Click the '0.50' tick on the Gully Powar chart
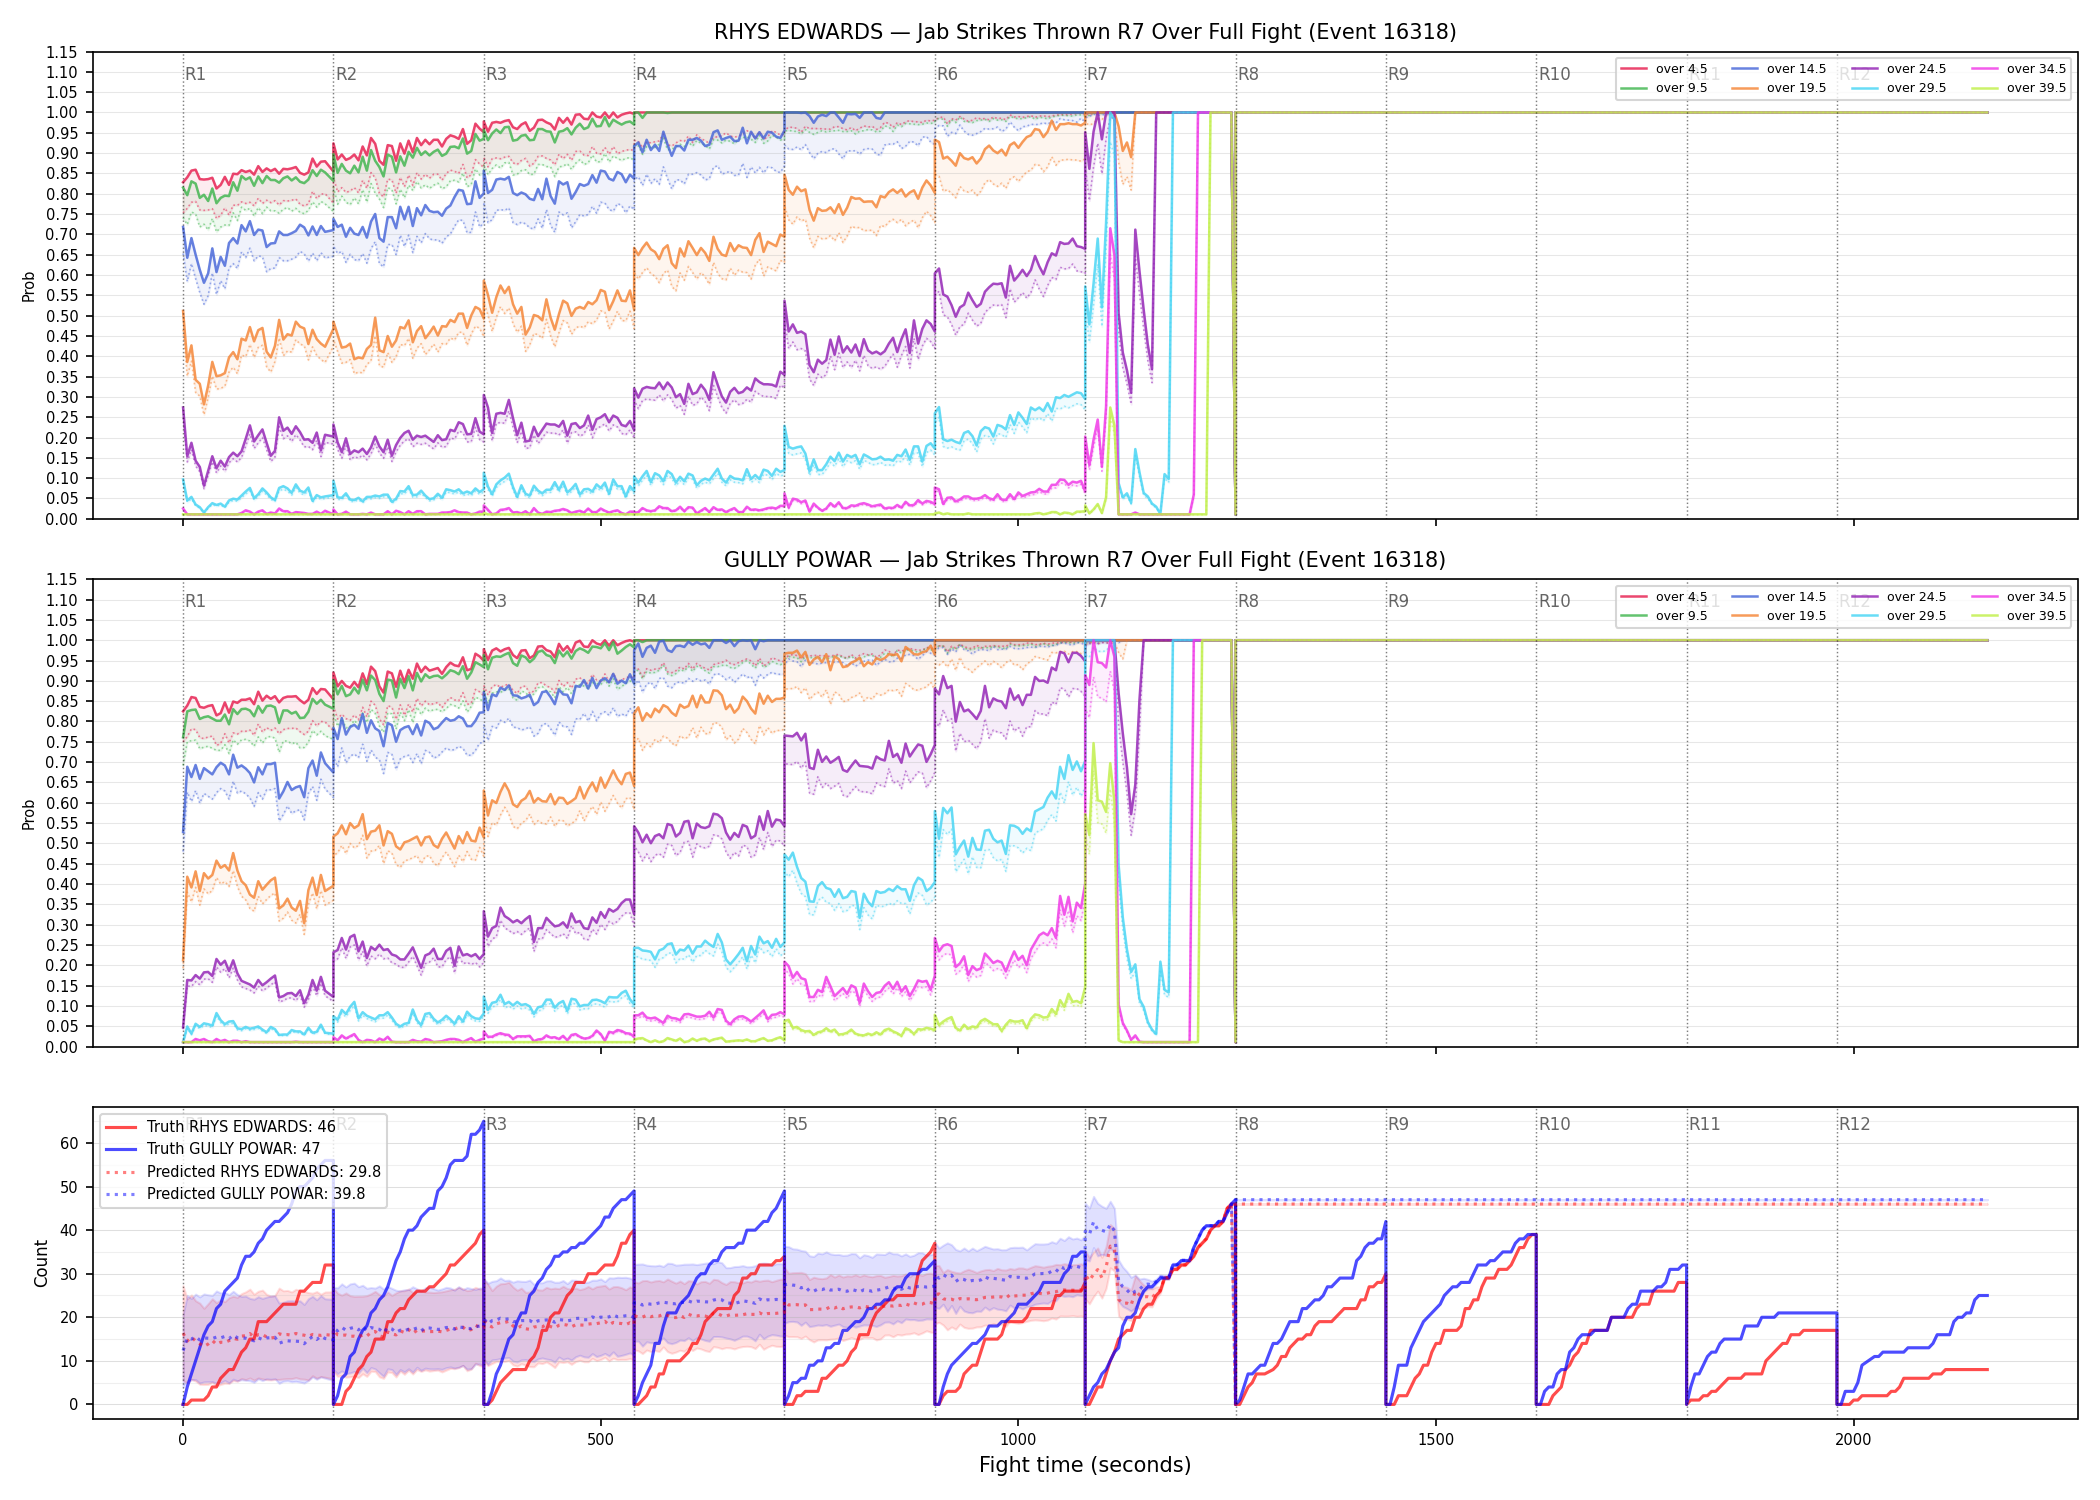This screenshot has height=1500, width=2100. point(62,843)
